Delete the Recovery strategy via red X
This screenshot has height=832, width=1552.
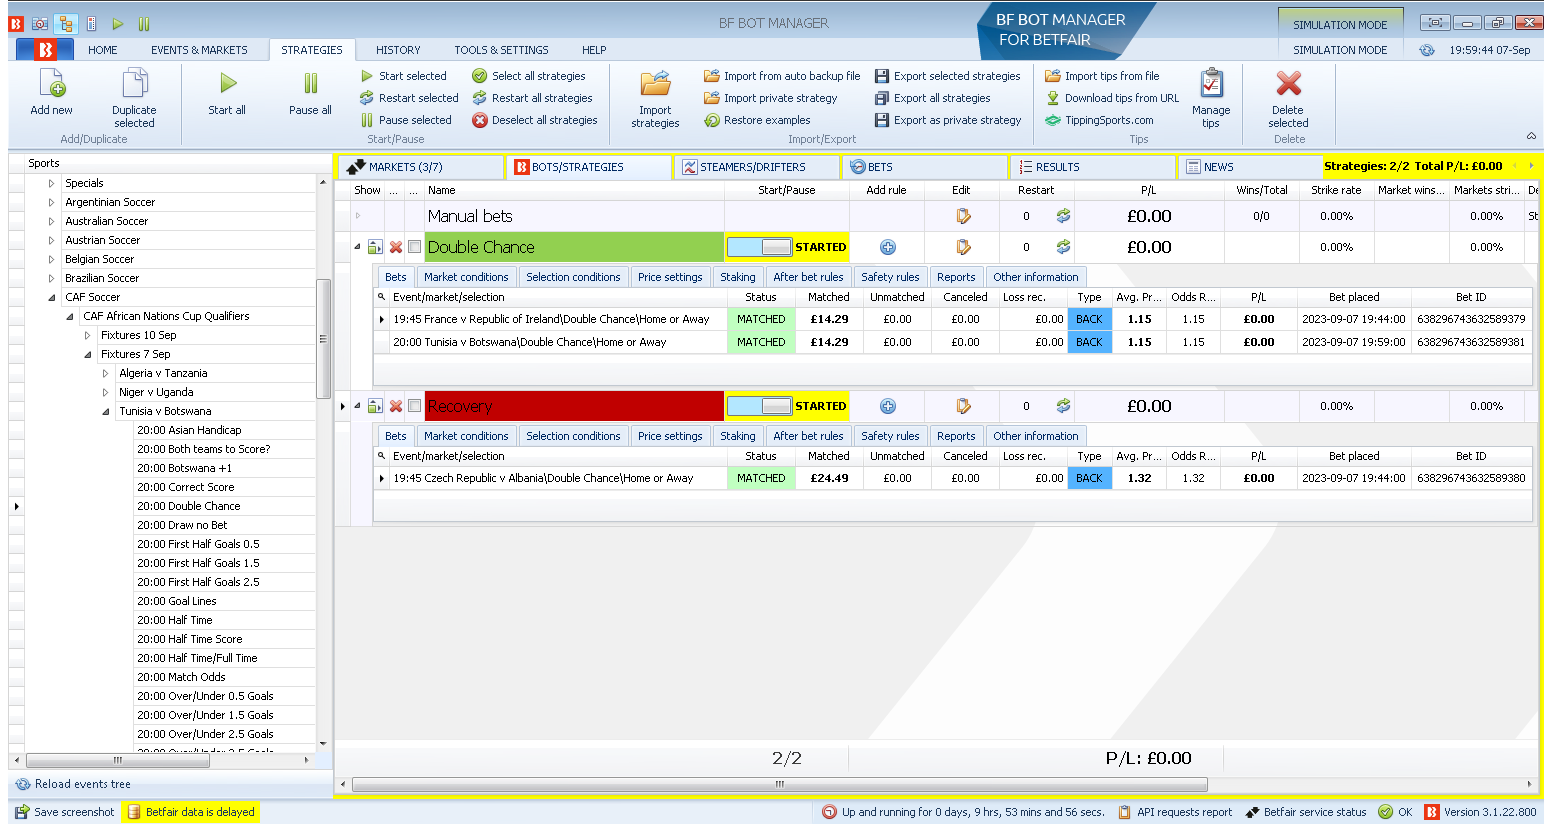pos(396,406)
